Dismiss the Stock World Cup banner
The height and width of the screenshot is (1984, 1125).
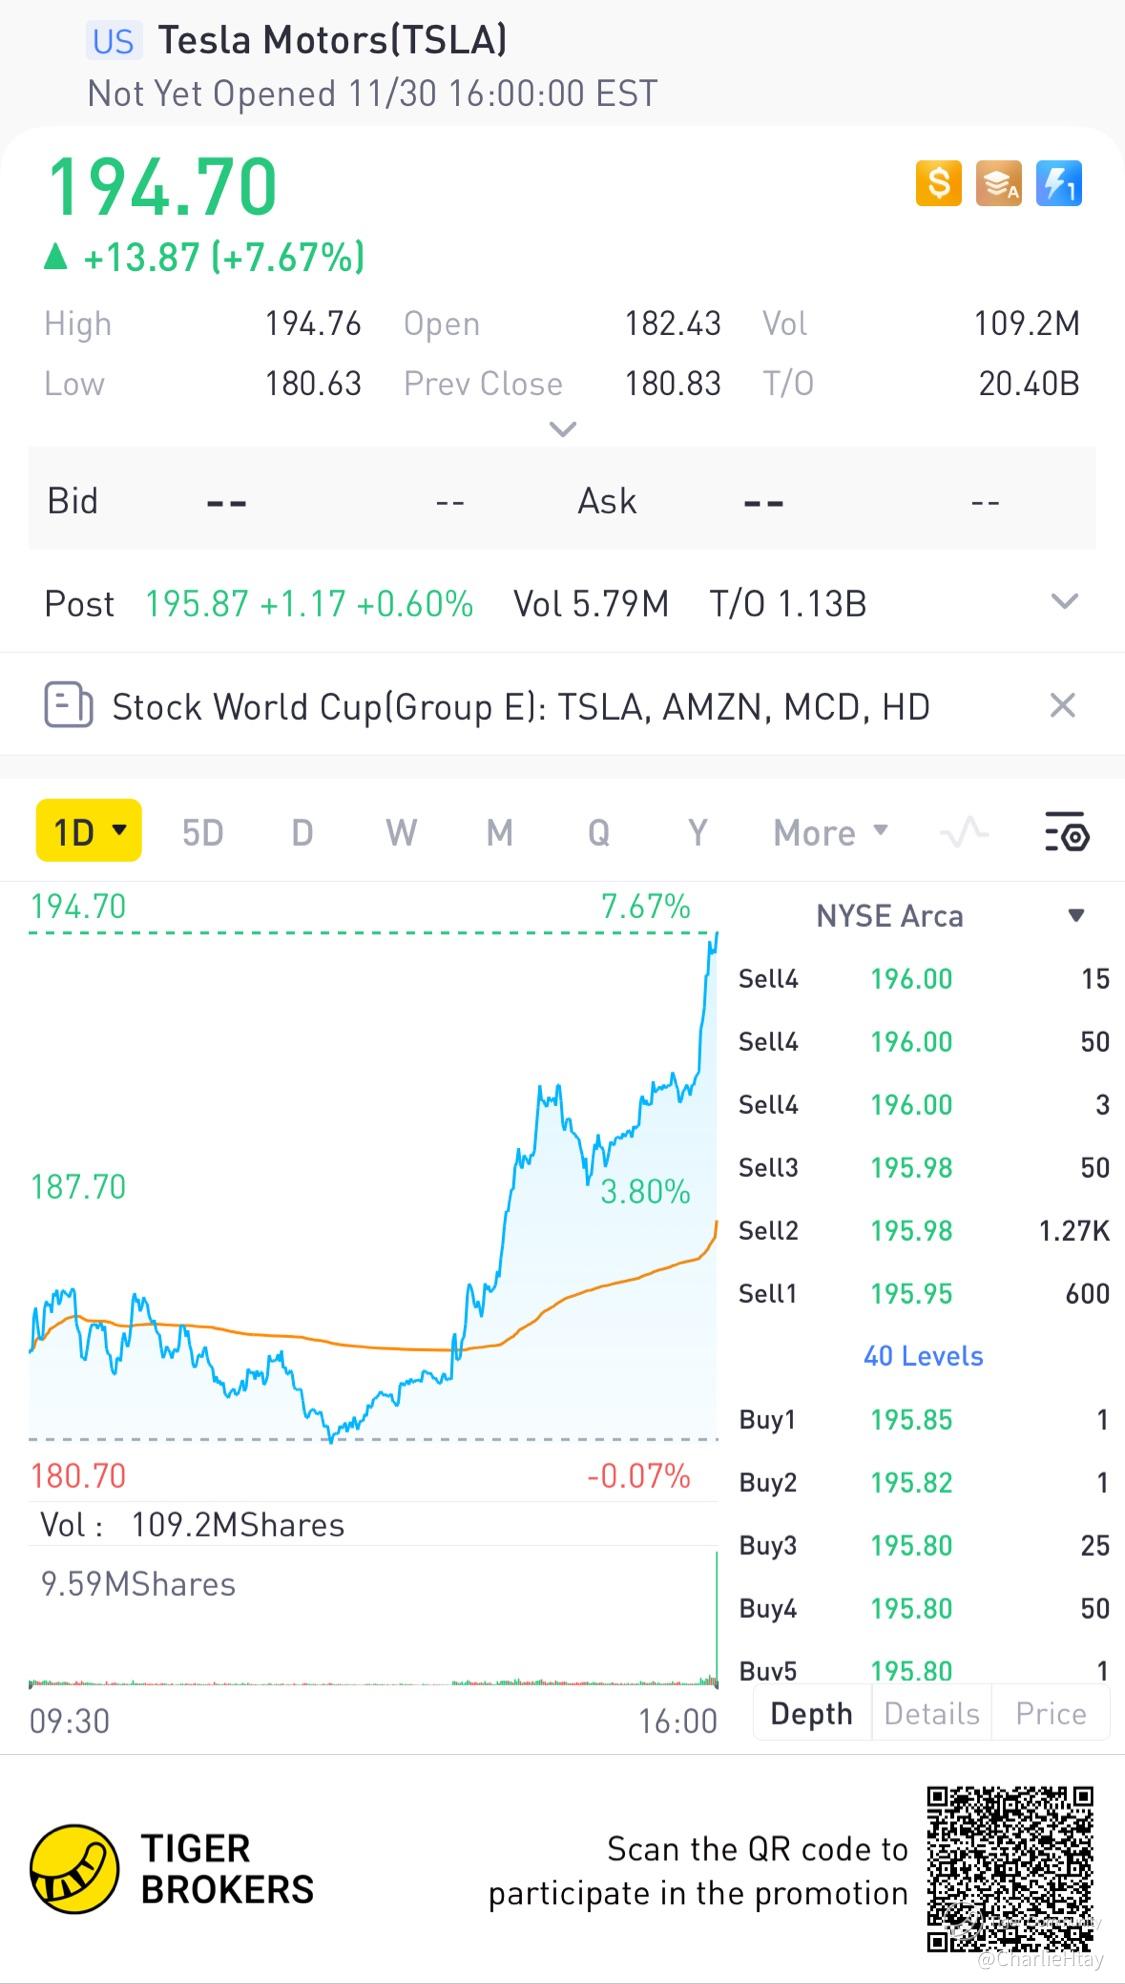pos(1062,706)
